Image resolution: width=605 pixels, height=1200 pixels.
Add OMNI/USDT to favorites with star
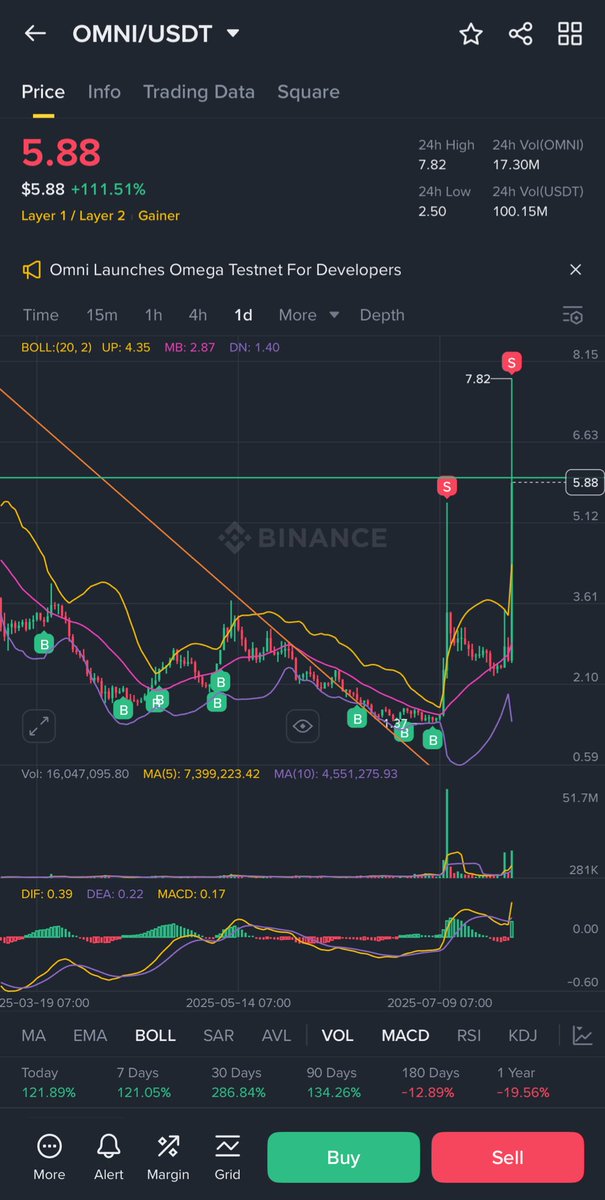(x=471, y=34)
